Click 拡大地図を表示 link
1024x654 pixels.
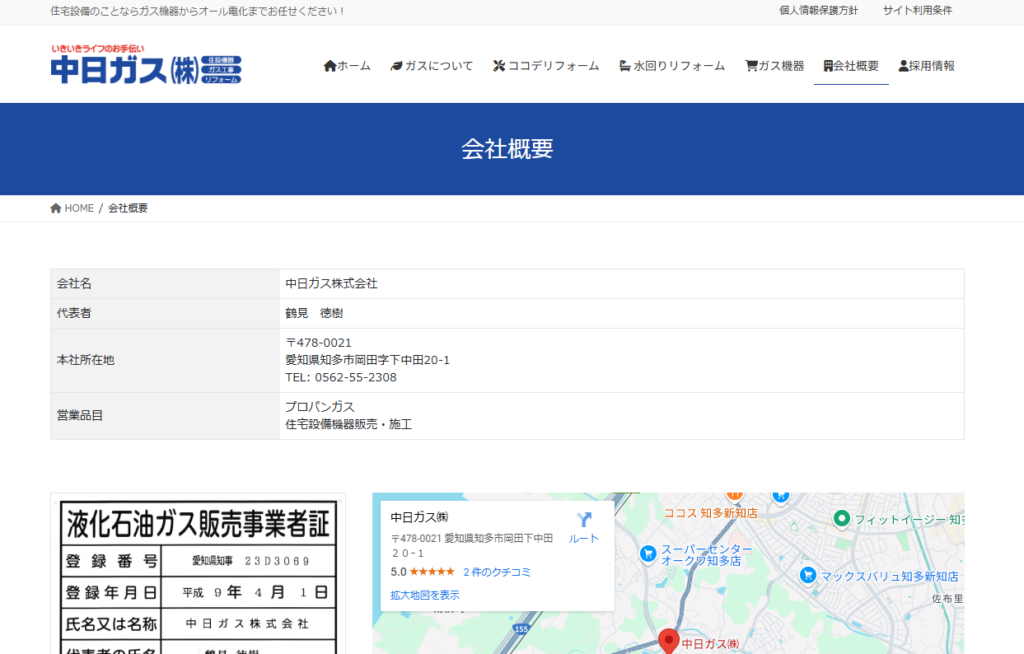(424, 595)
